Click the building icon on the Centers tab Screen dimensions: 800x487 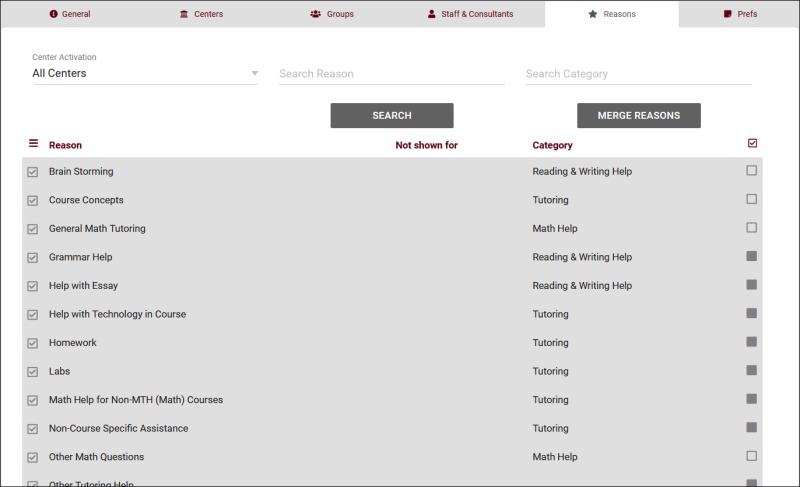tap(183, 14)
